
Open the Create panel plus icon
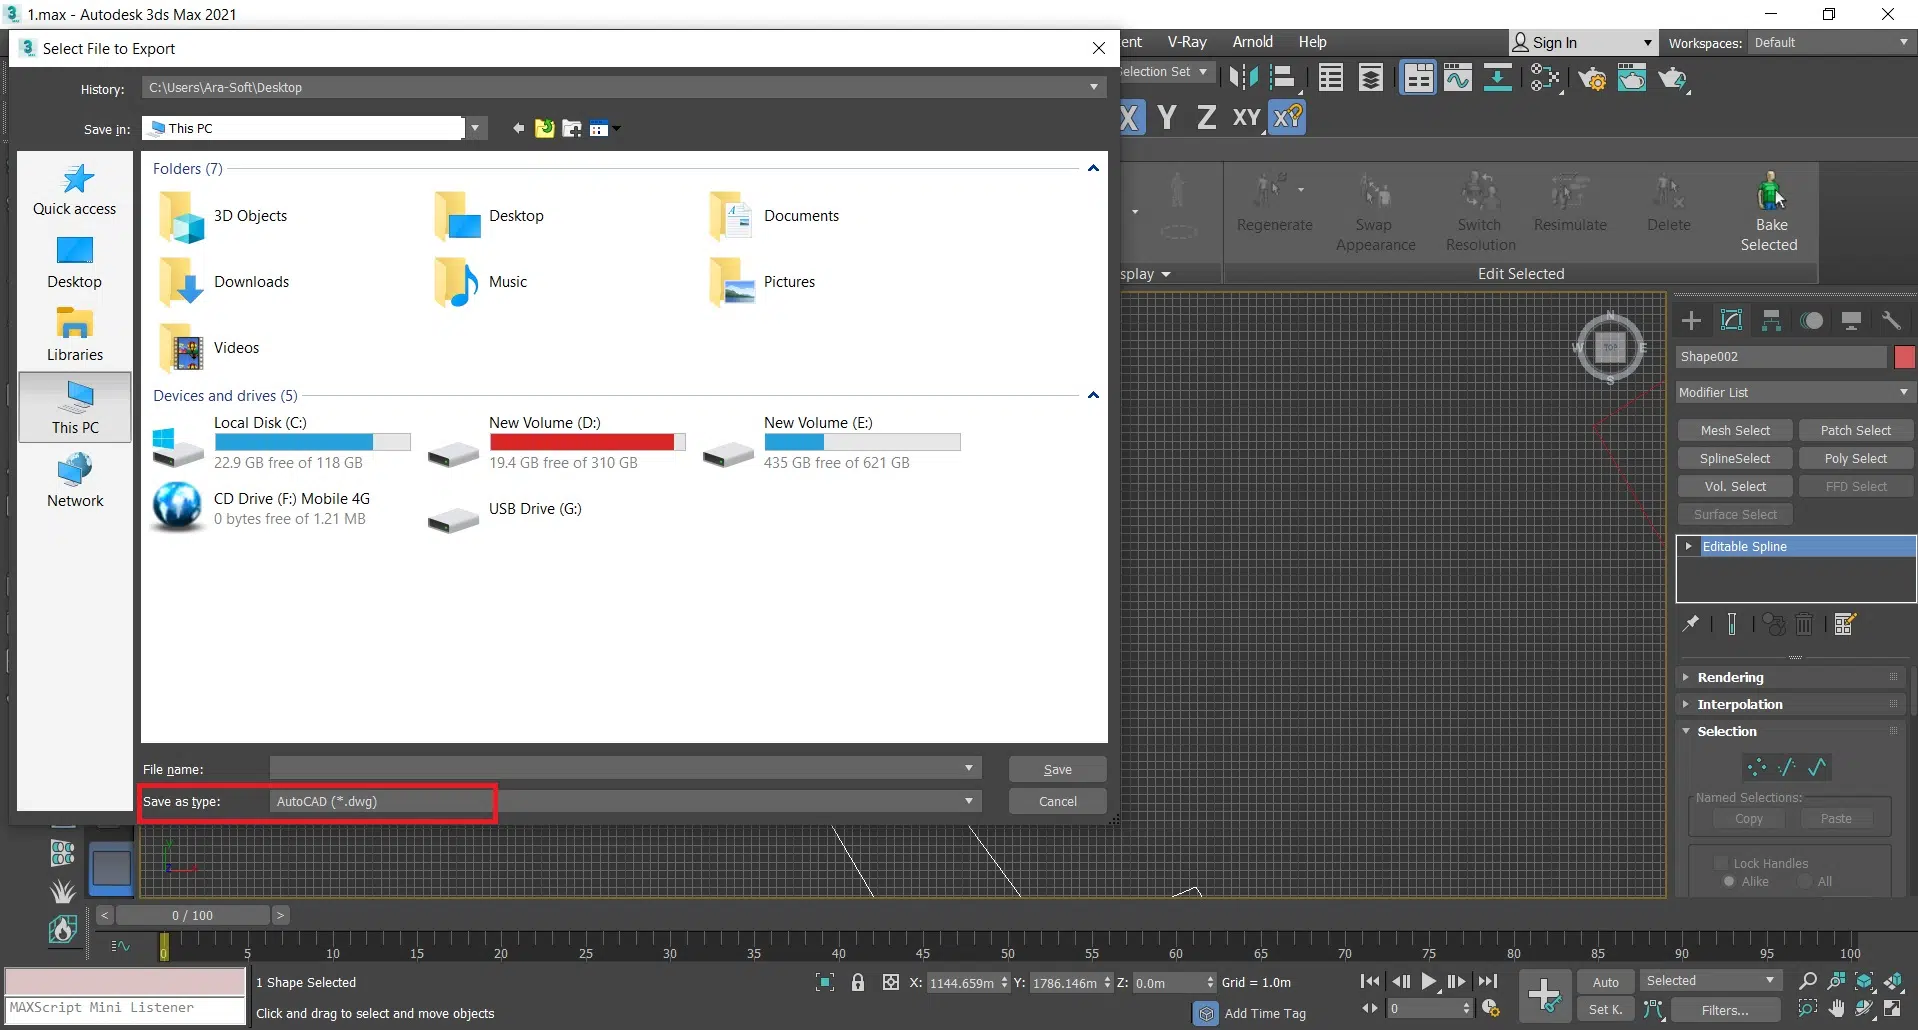click(1691, 321)
